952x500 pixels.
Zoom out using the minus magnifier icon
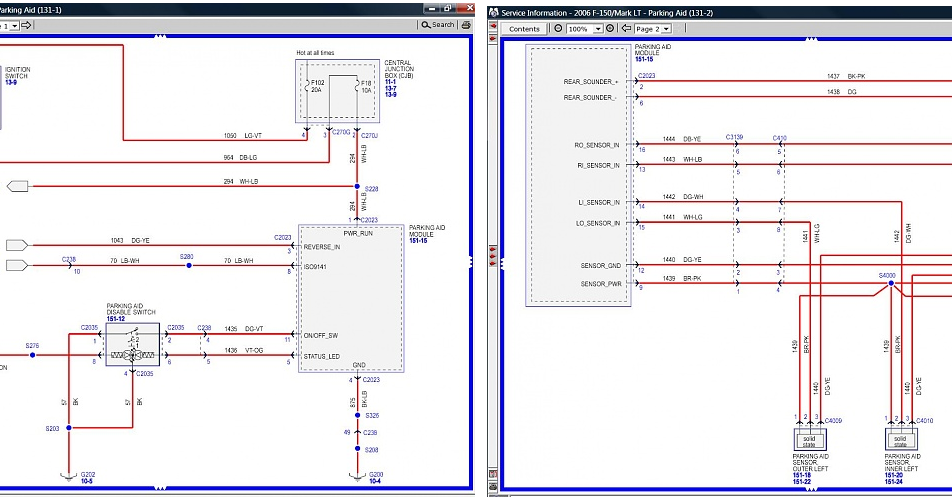pyautogui.click(x=558, y=29)
